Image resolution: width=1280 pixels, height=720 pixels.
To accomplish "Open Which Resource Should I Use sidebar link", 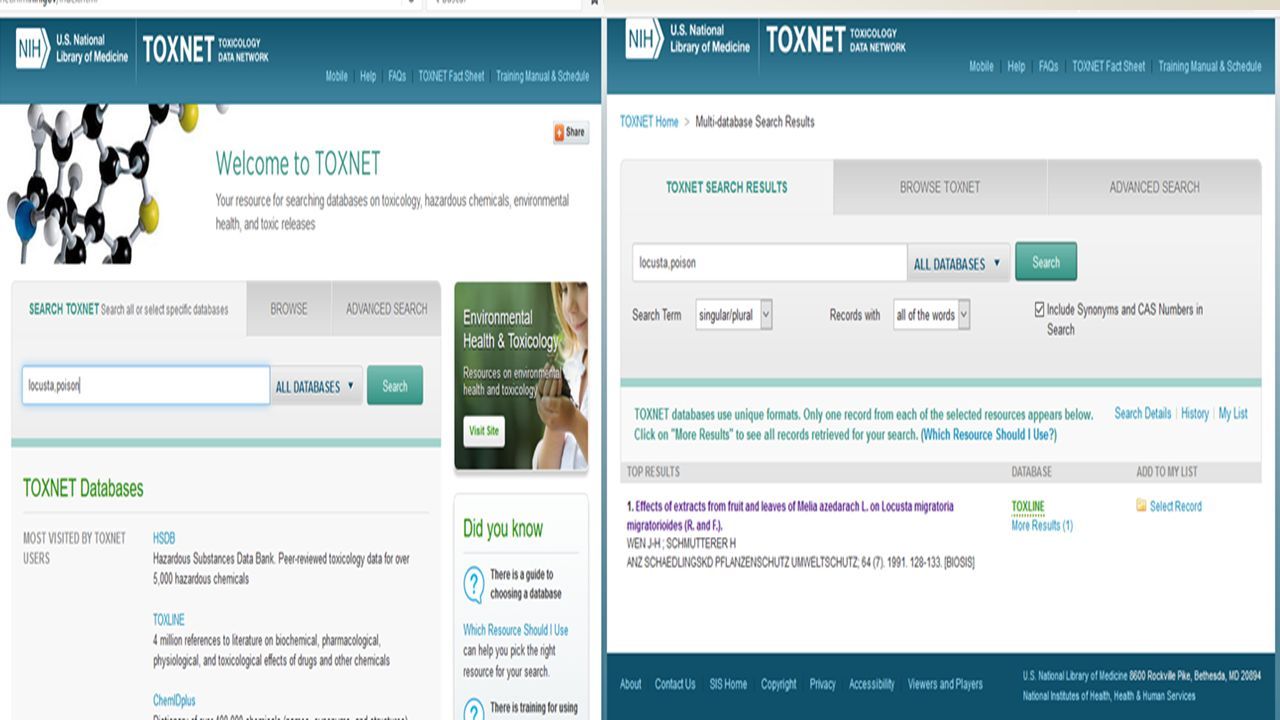I will pos(516,630).
